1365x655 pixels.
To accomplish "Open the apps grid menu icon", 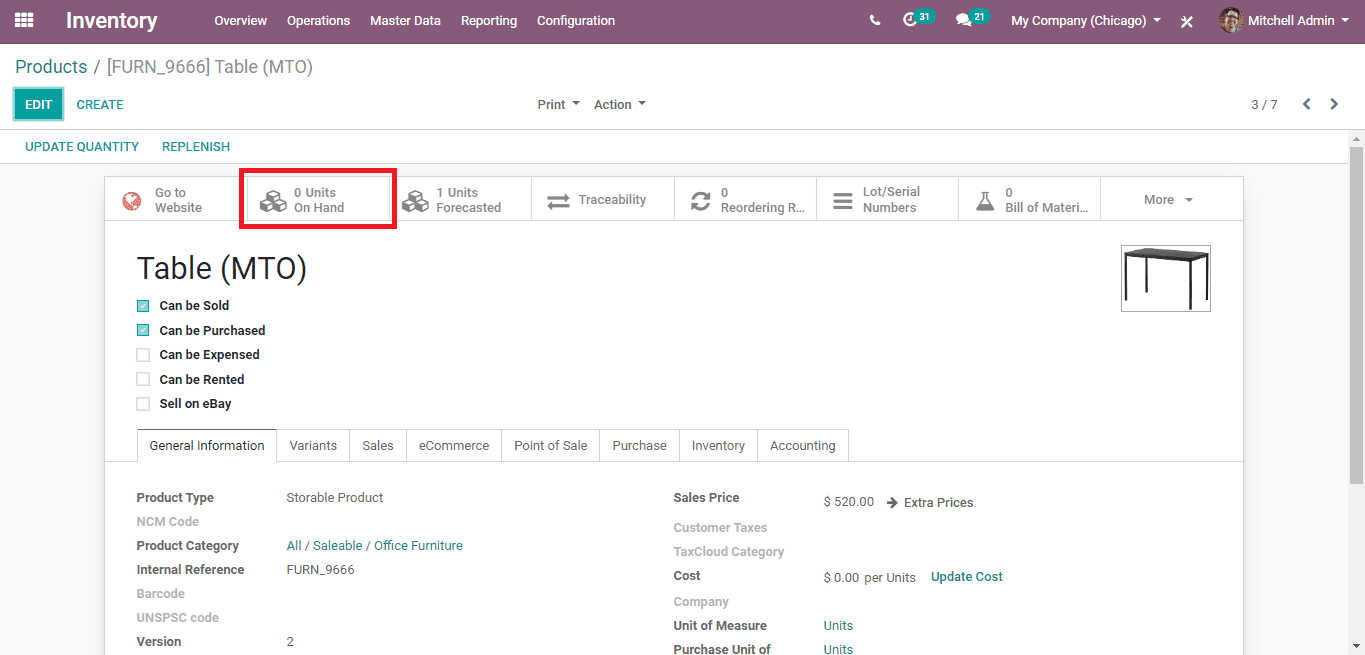I will [24, 20].
